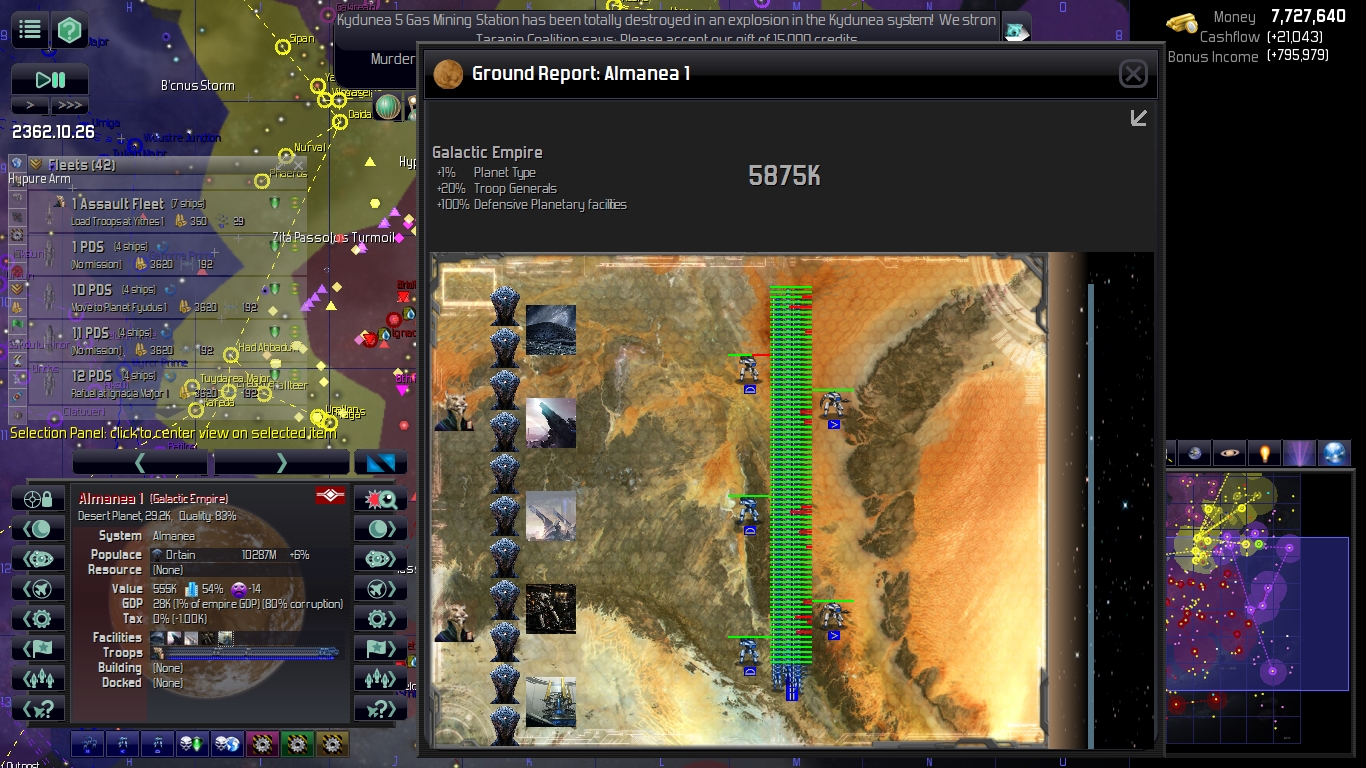This screenshot has height=768, width=1366.
Task: Switch minimap to blue galaxy globe tab
Action: pos(1335,454)
